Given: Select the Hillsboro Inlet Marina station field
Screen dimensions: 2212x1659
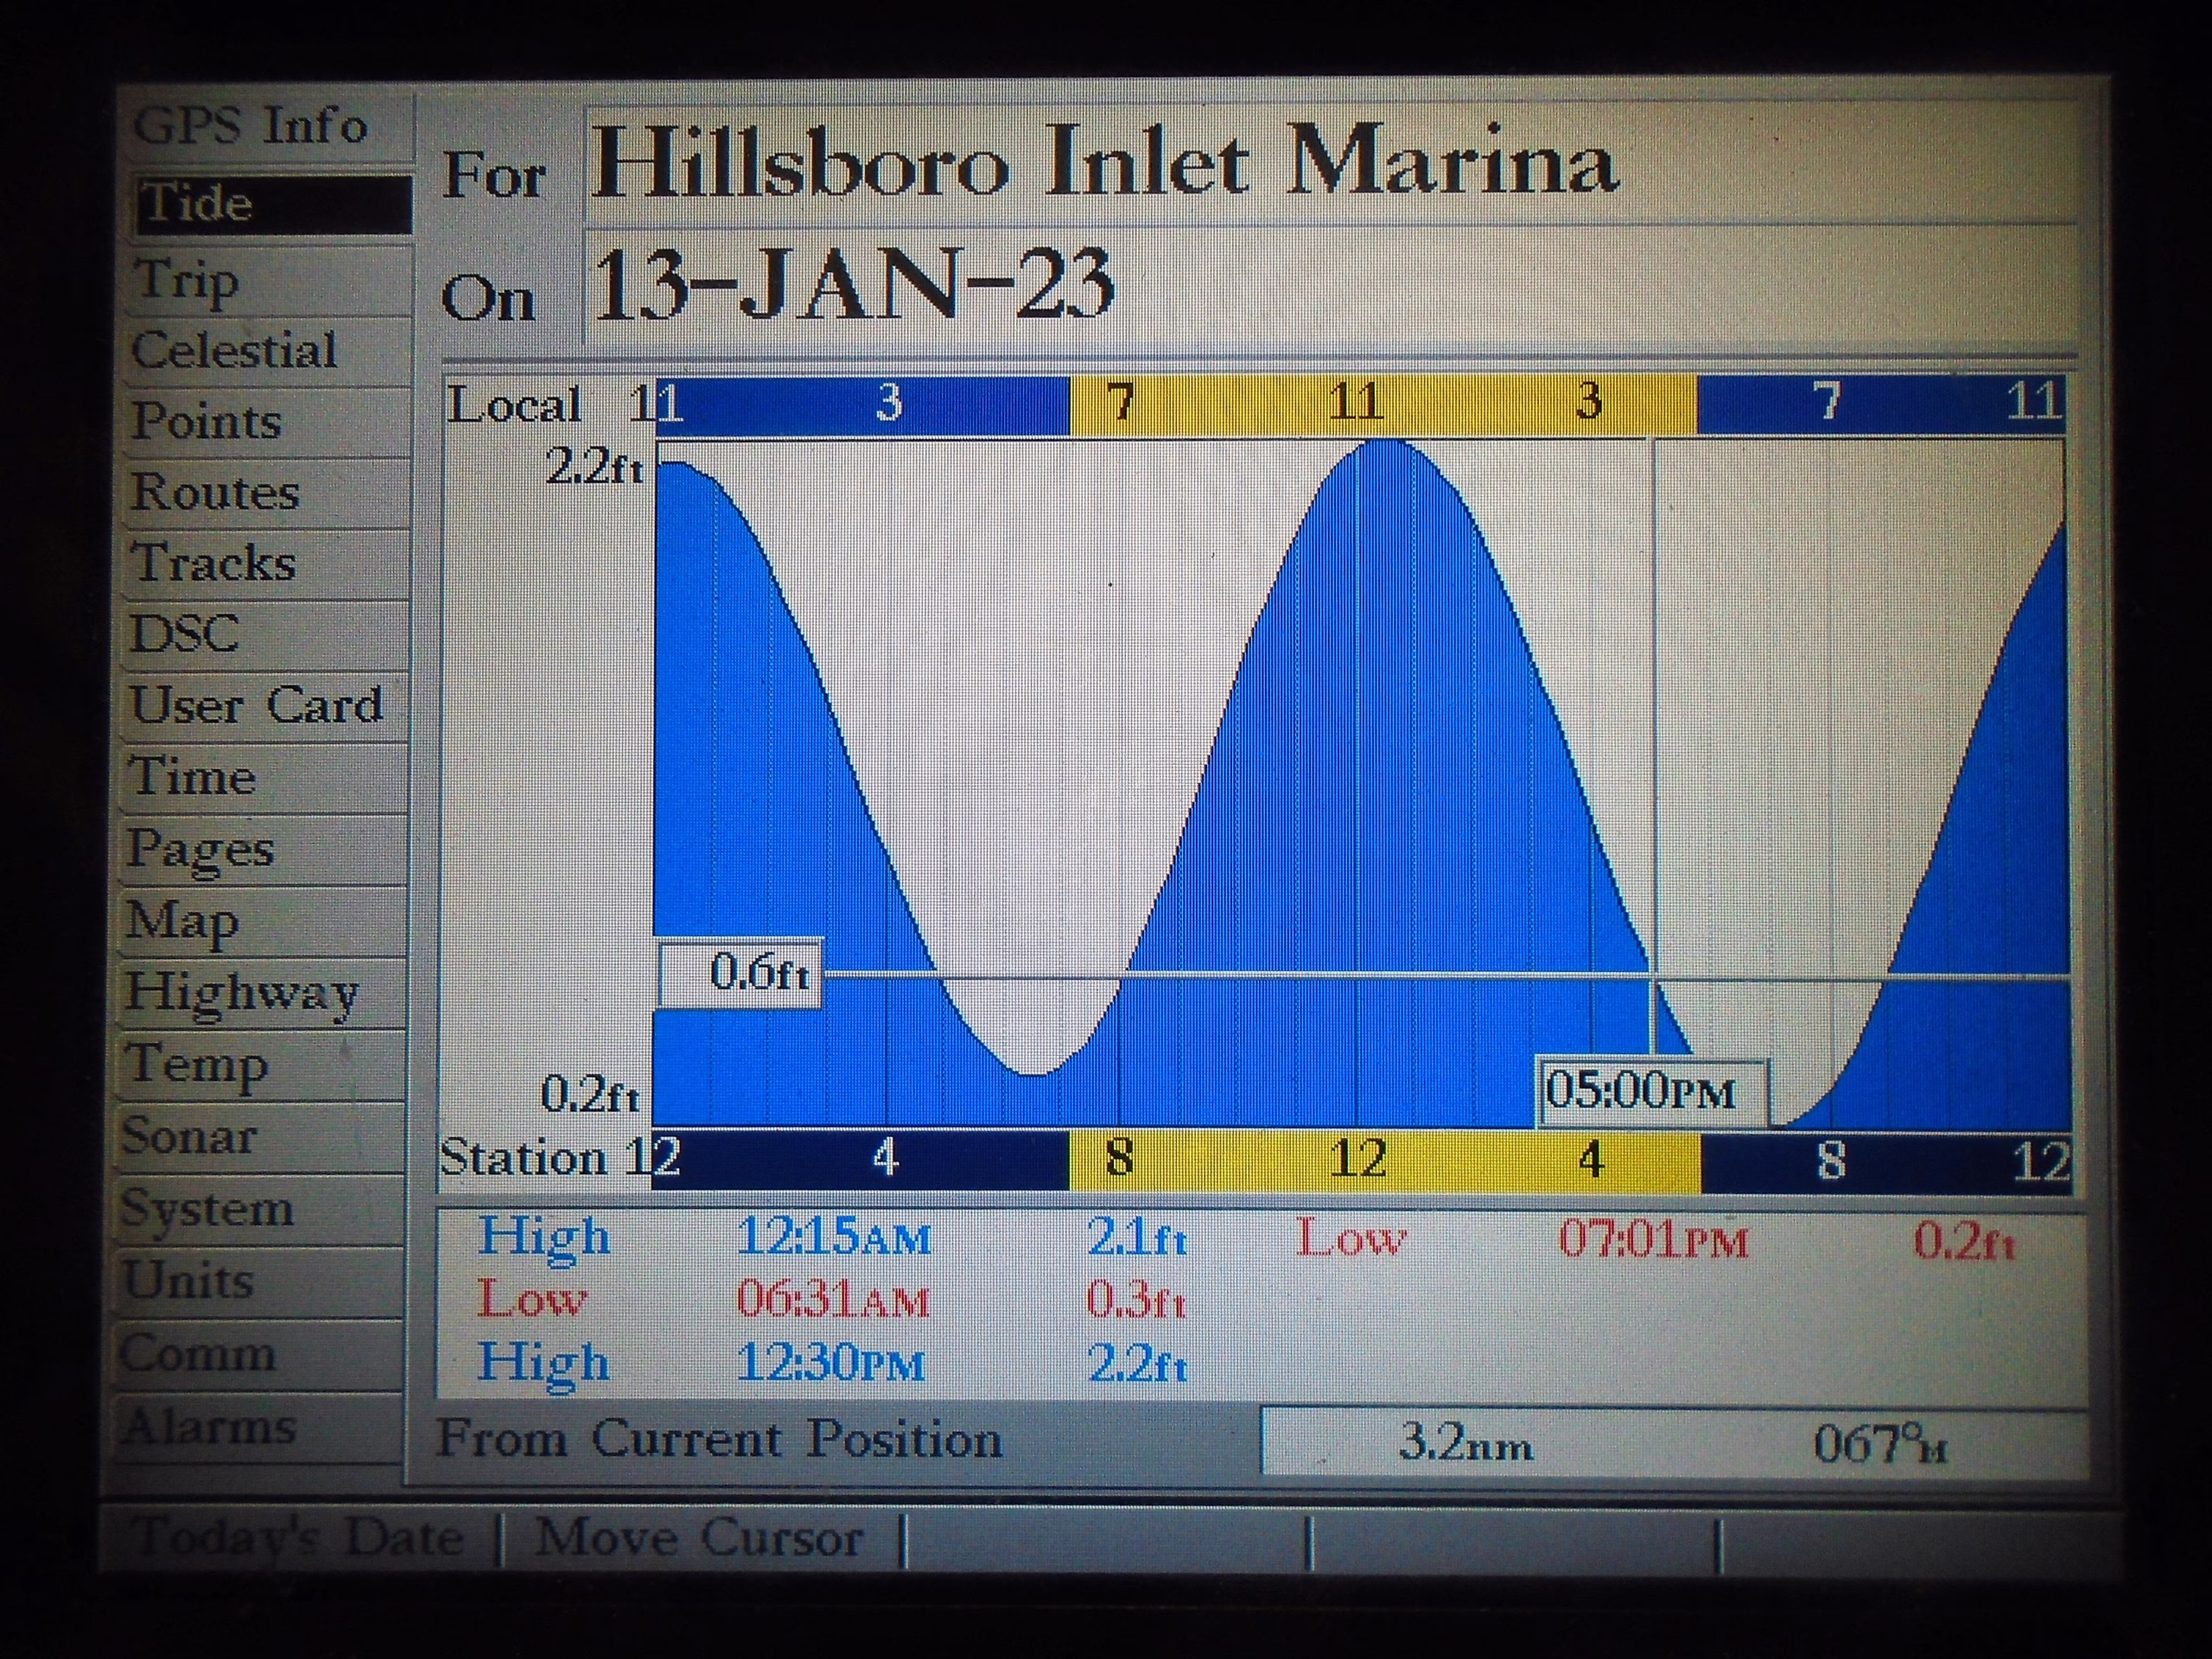Looking at the screenshot, I should (x=1330, y=164).
